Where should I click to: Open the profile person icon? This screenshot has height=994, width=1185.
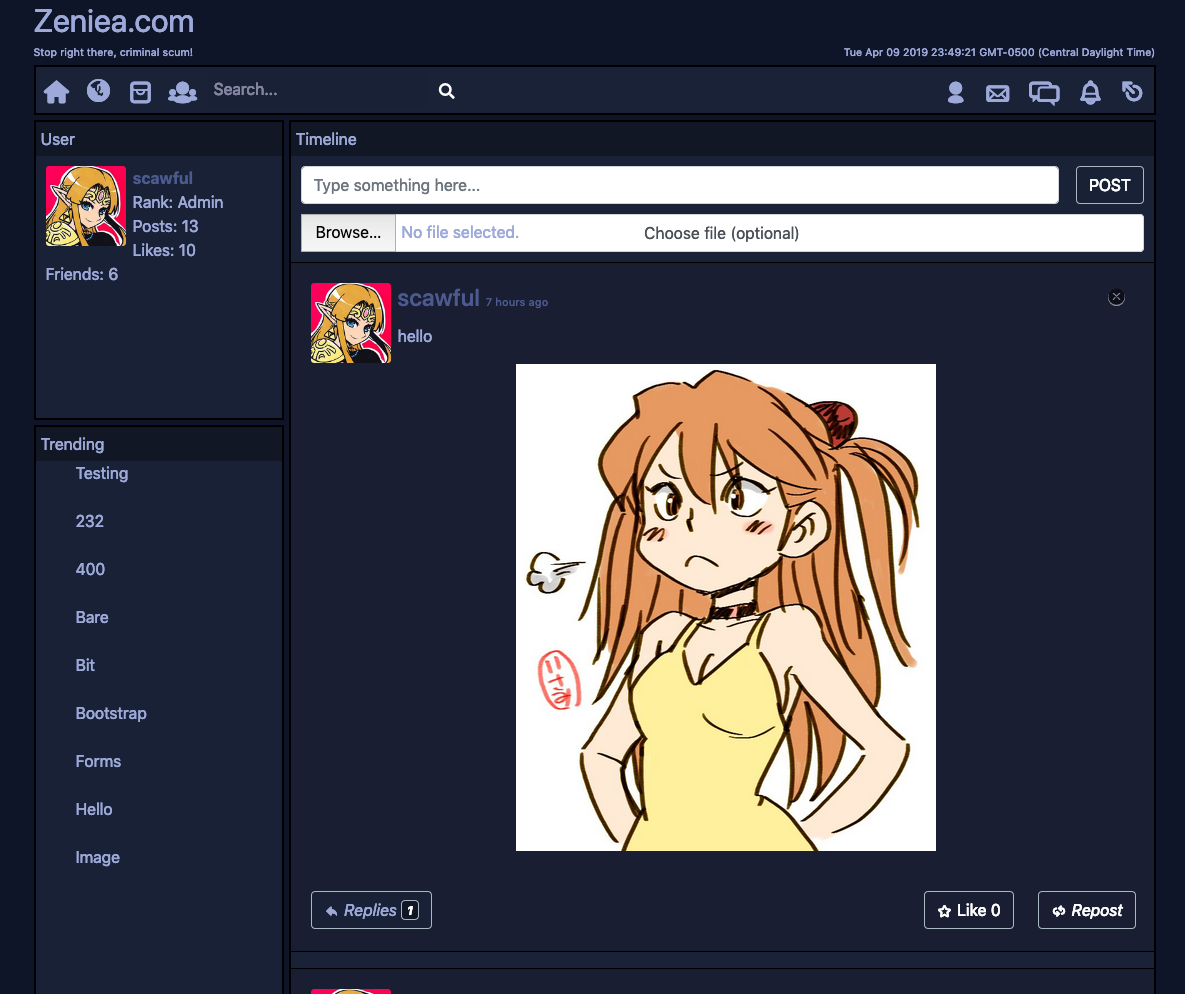click(x=955, y=92)
